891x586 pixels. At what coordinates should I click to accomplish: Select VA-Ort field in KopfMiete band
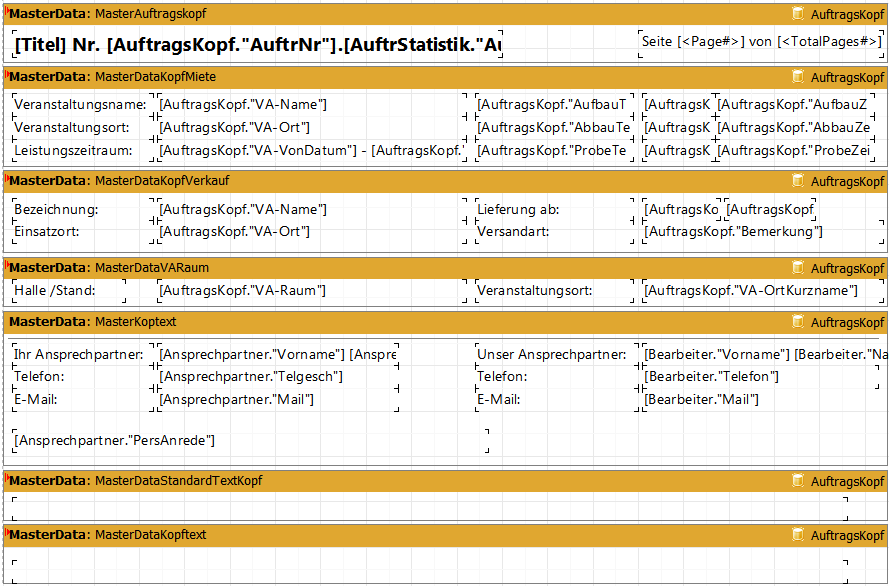311,127
